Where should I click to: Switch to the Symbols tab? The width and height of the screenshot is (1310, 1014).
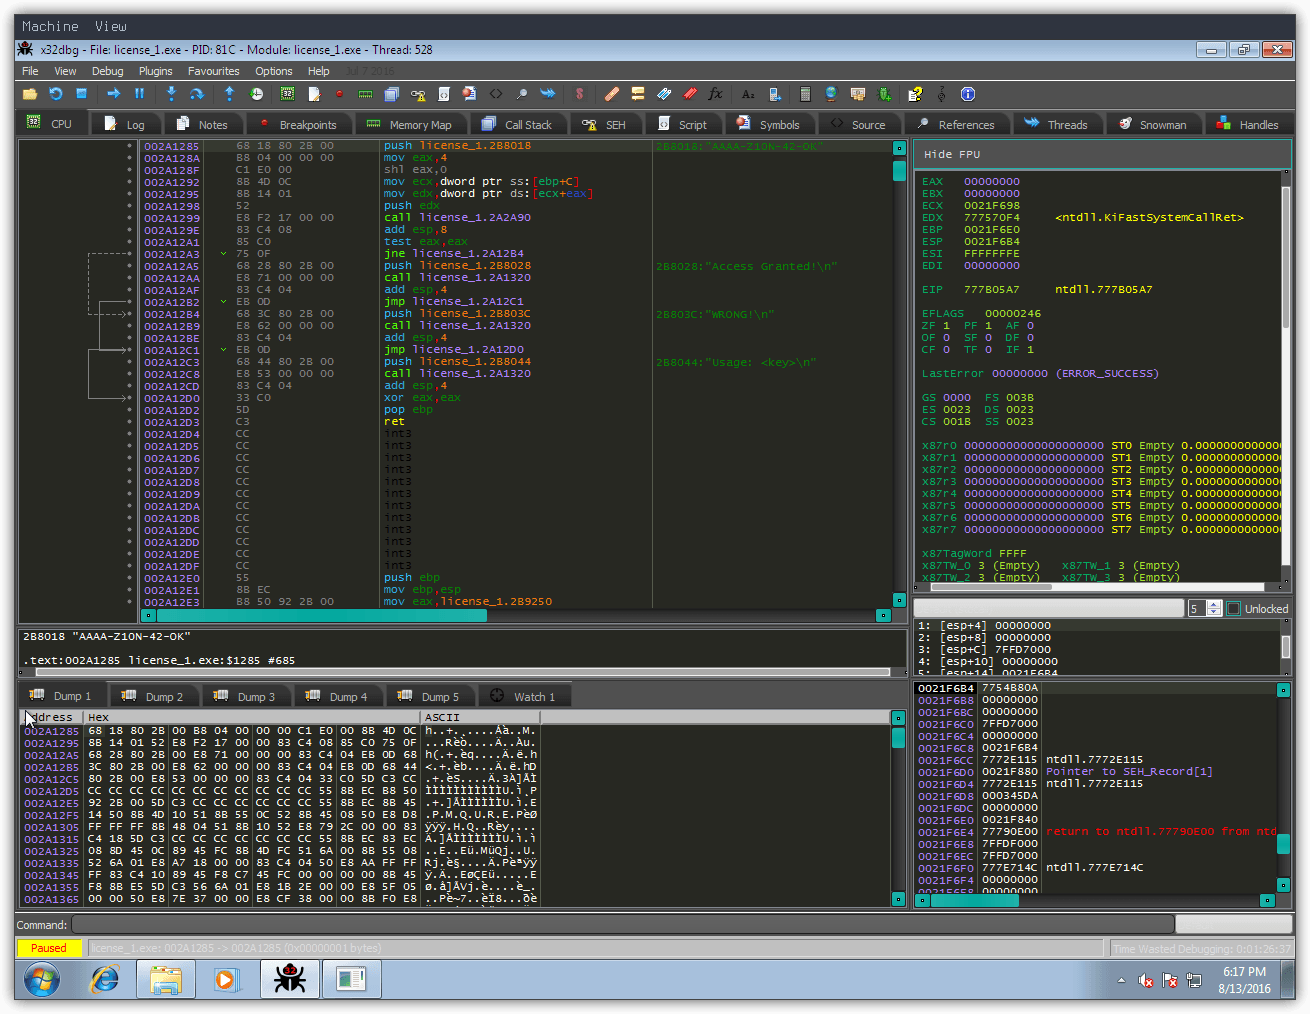769,124
